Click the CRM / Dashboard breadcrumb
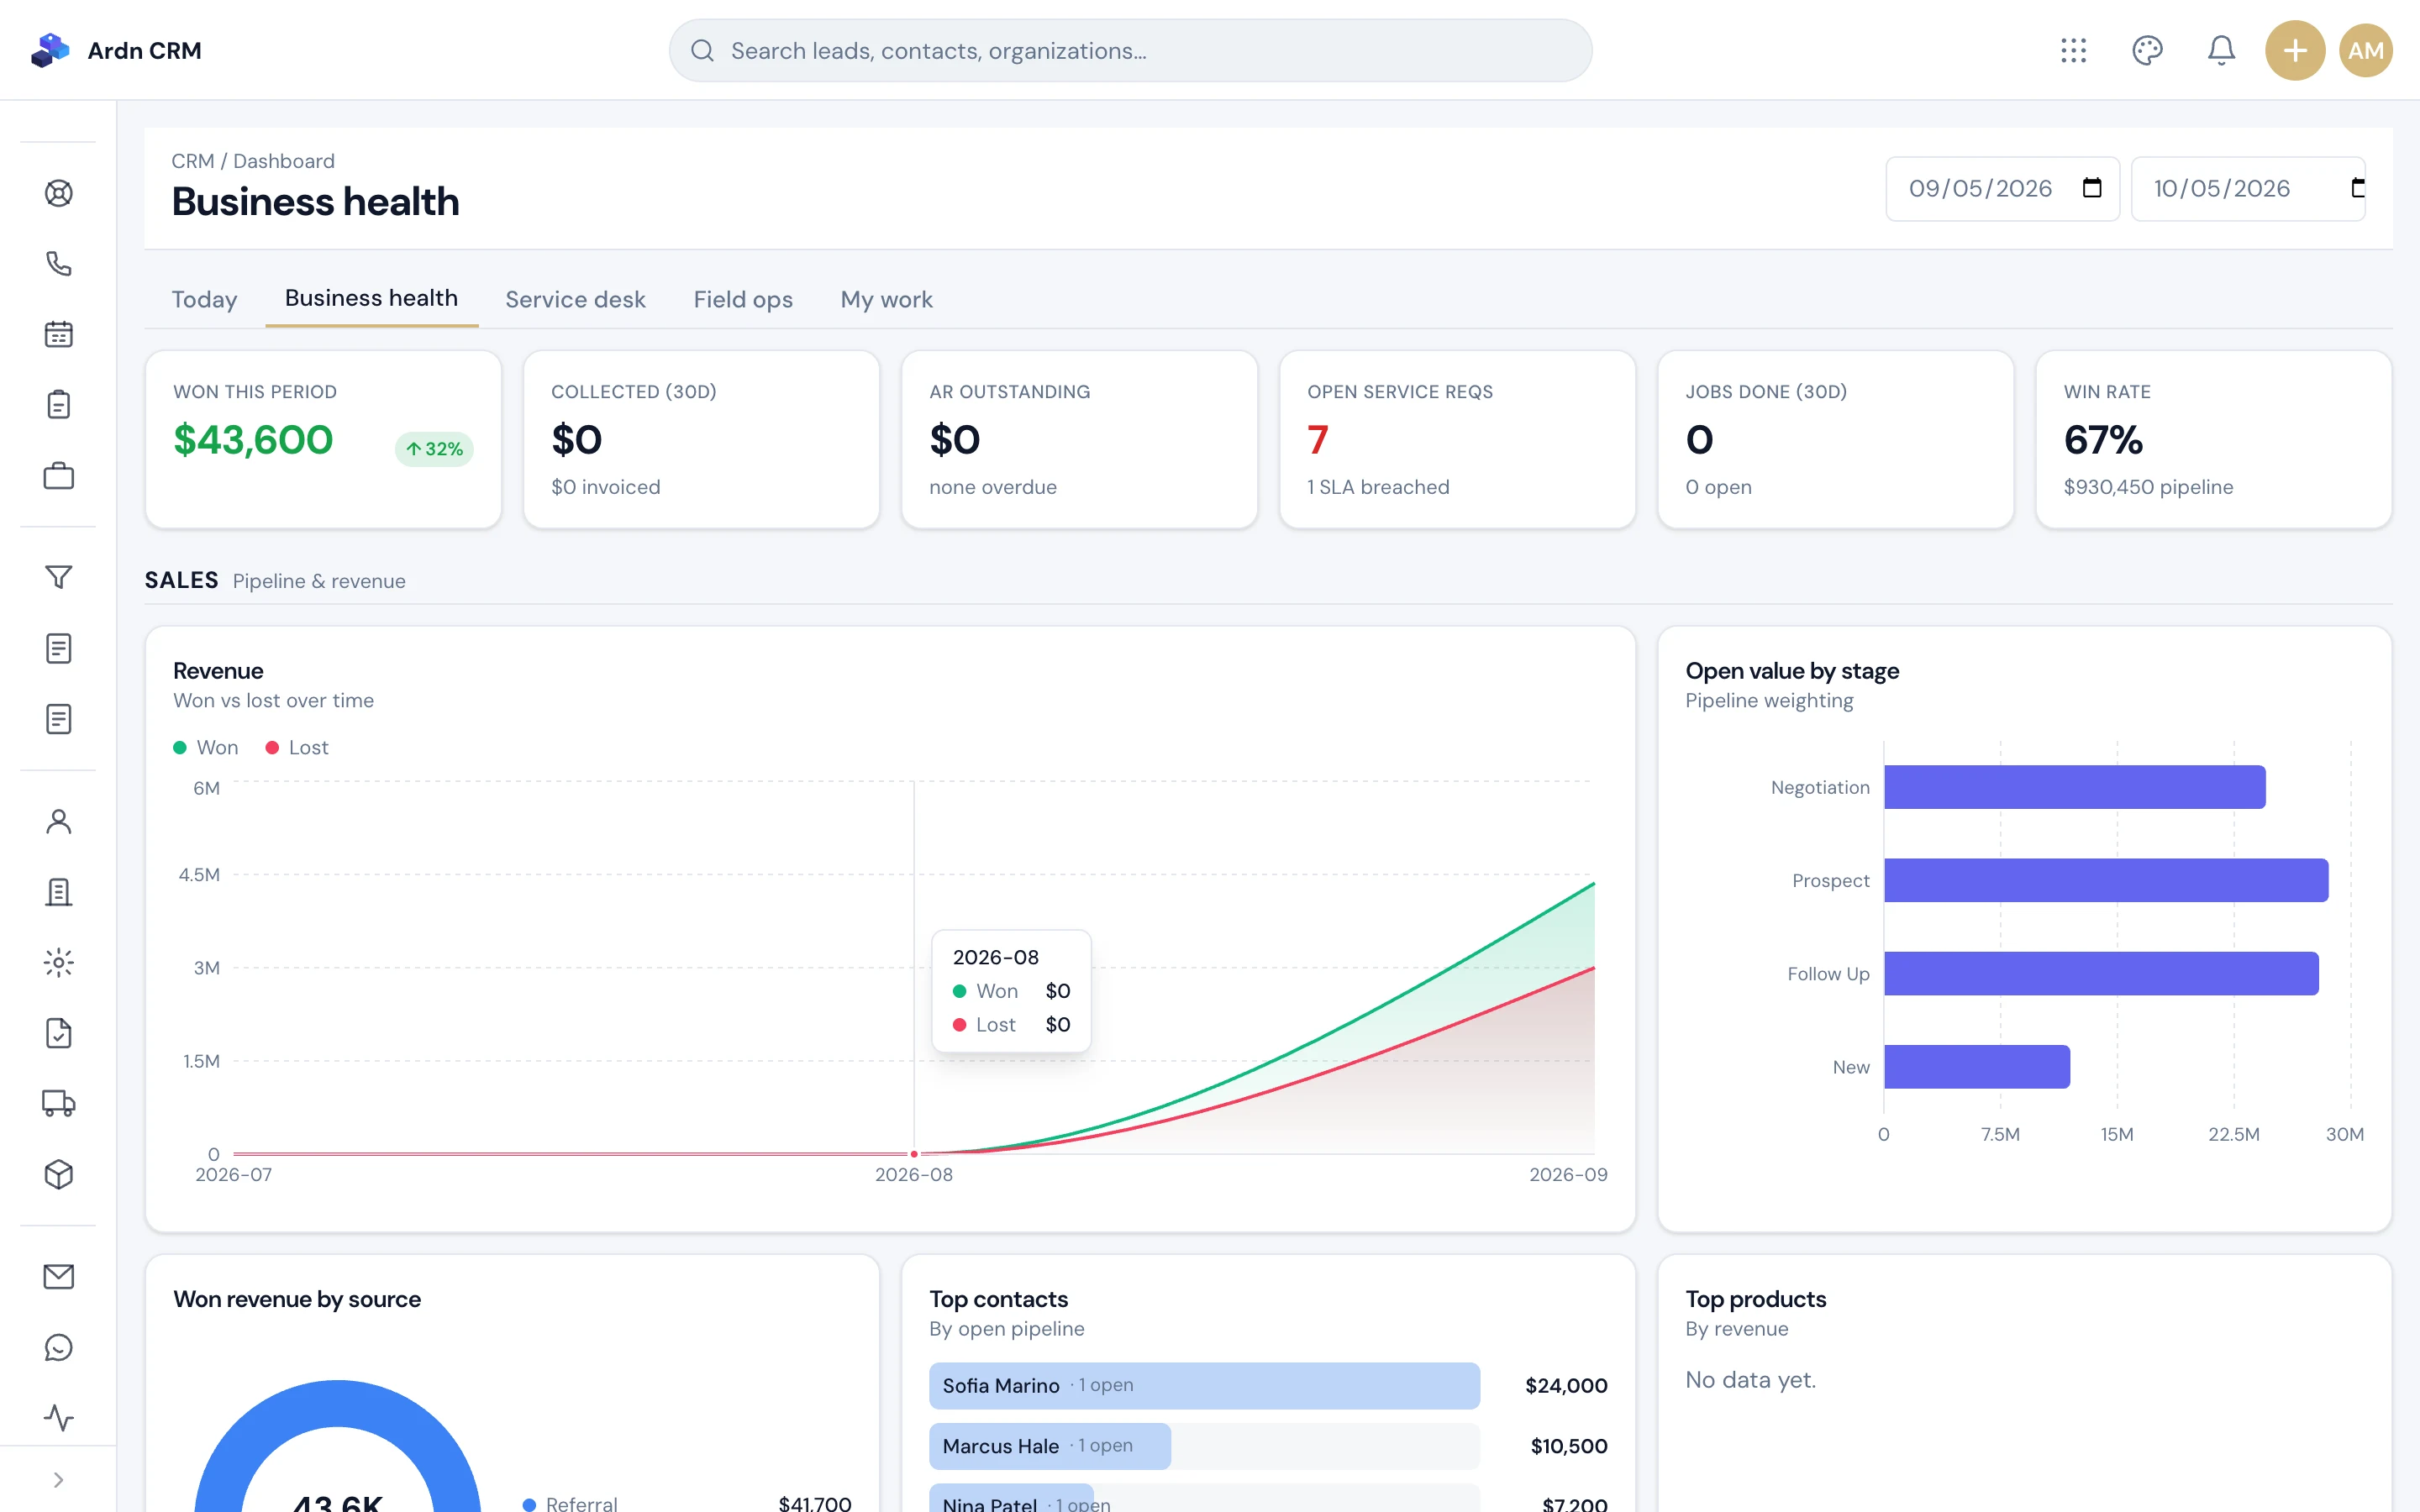This screenshot has width=2420, height=1512. coord(253,161)
